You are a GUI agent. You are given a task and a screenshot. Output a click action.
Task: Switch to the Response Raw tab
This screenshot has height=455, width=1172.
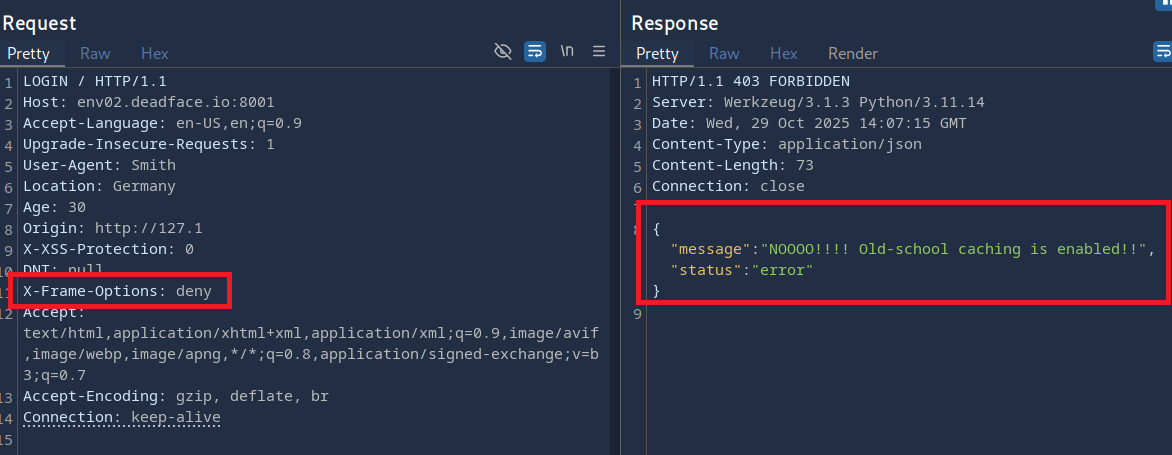(x=724, y=53)
